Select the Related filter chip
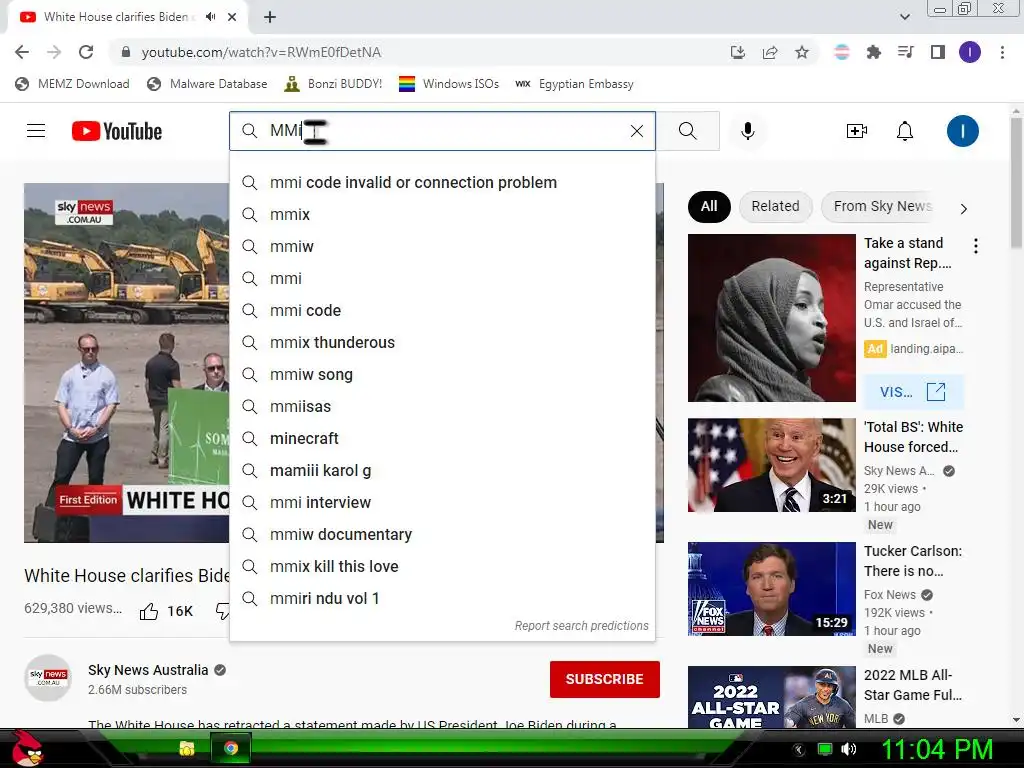This screenshot has height=768, width=1024. [x=775, y=206]
